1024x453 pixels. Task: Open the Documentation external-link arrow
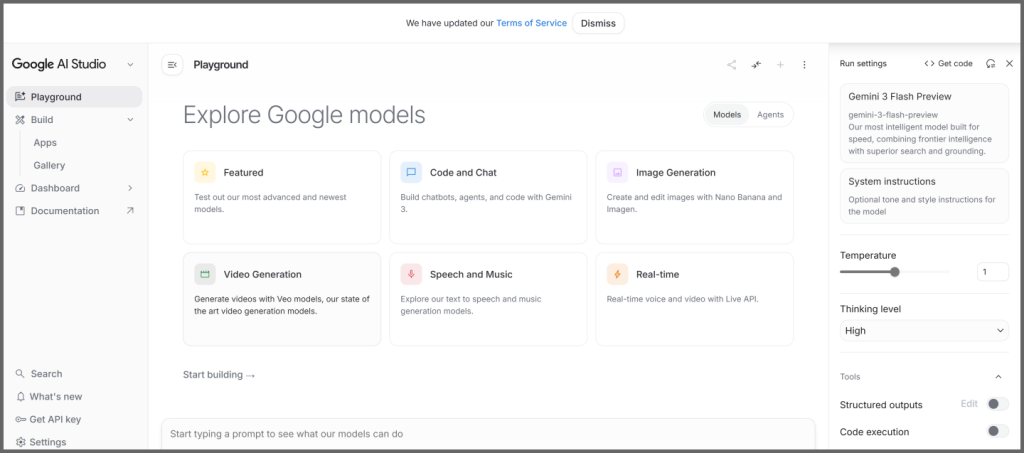tap(130, 210)
